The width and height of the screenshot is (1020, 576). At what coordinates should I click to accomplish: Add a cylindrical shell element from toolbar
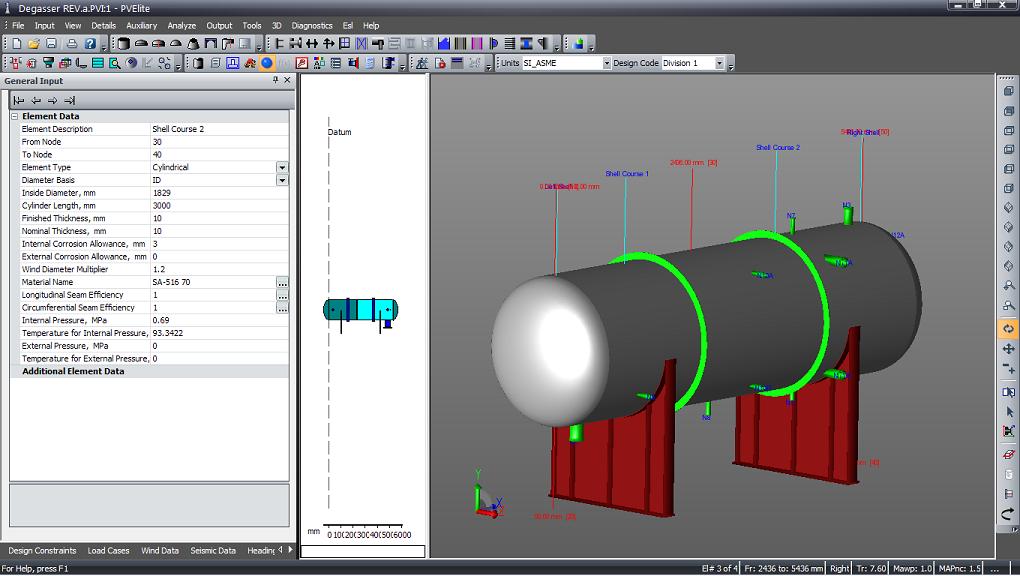point(123,44)
